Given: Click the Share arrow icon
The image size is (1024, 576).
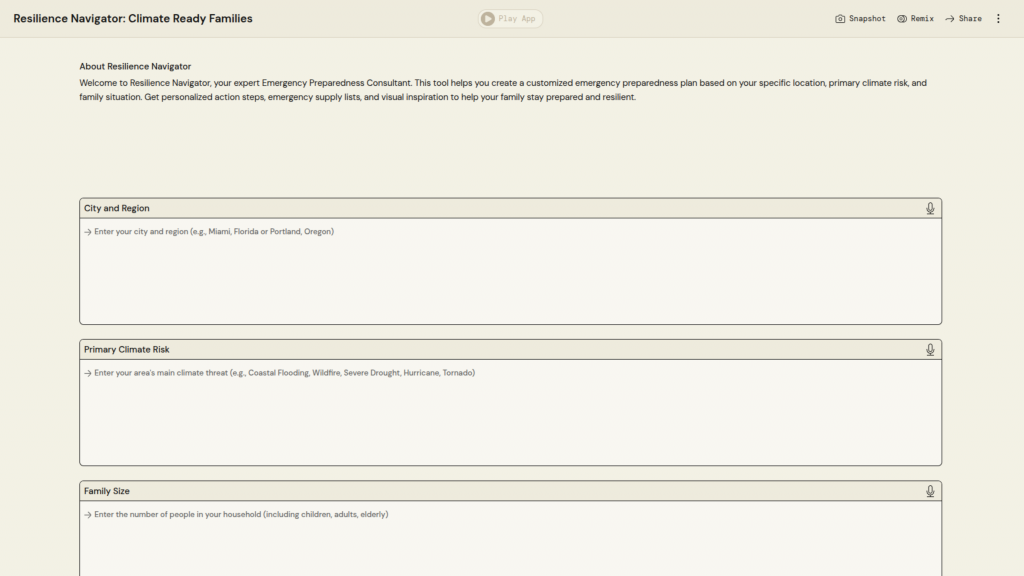Looking at the screenshot, I should pos(950,19).
